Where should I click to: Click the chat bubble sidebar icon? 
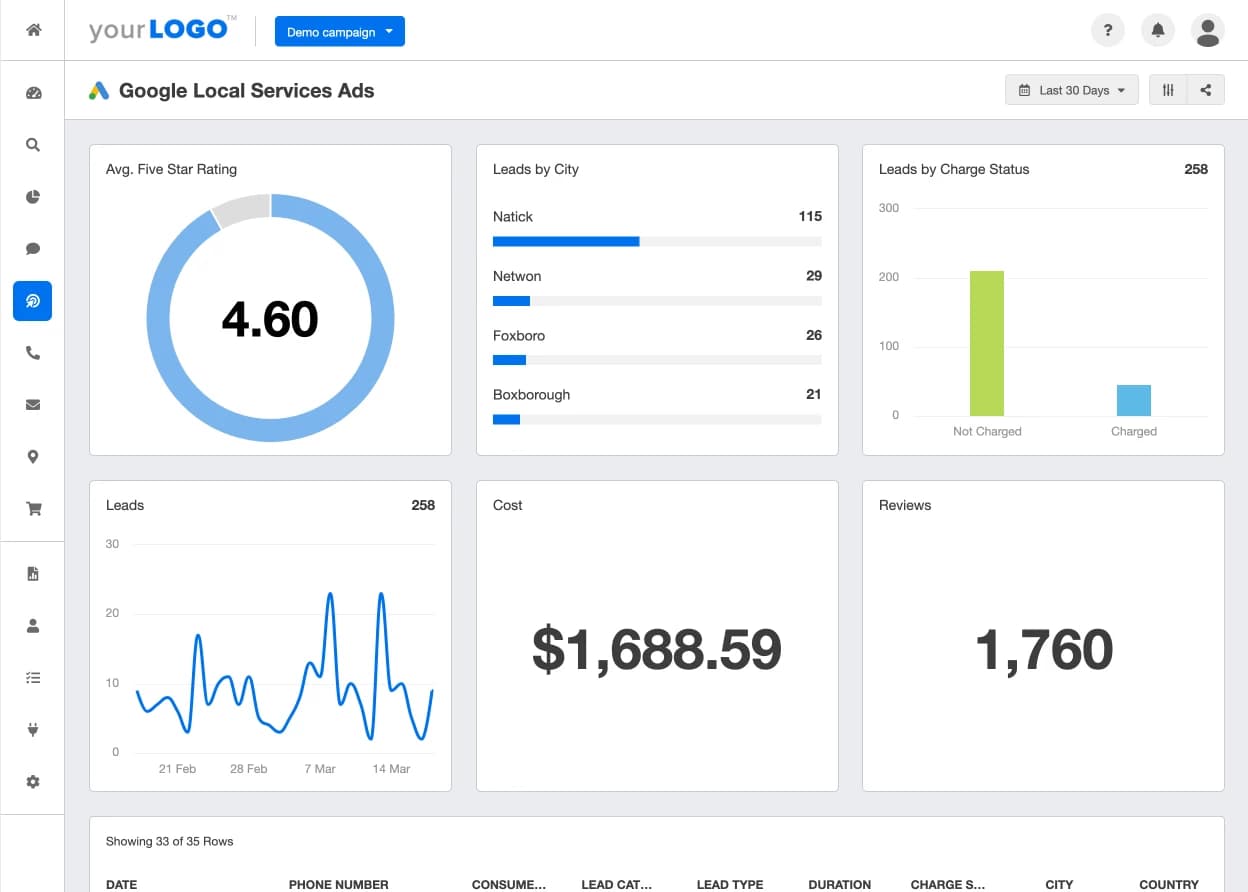(x=33, y=249)
